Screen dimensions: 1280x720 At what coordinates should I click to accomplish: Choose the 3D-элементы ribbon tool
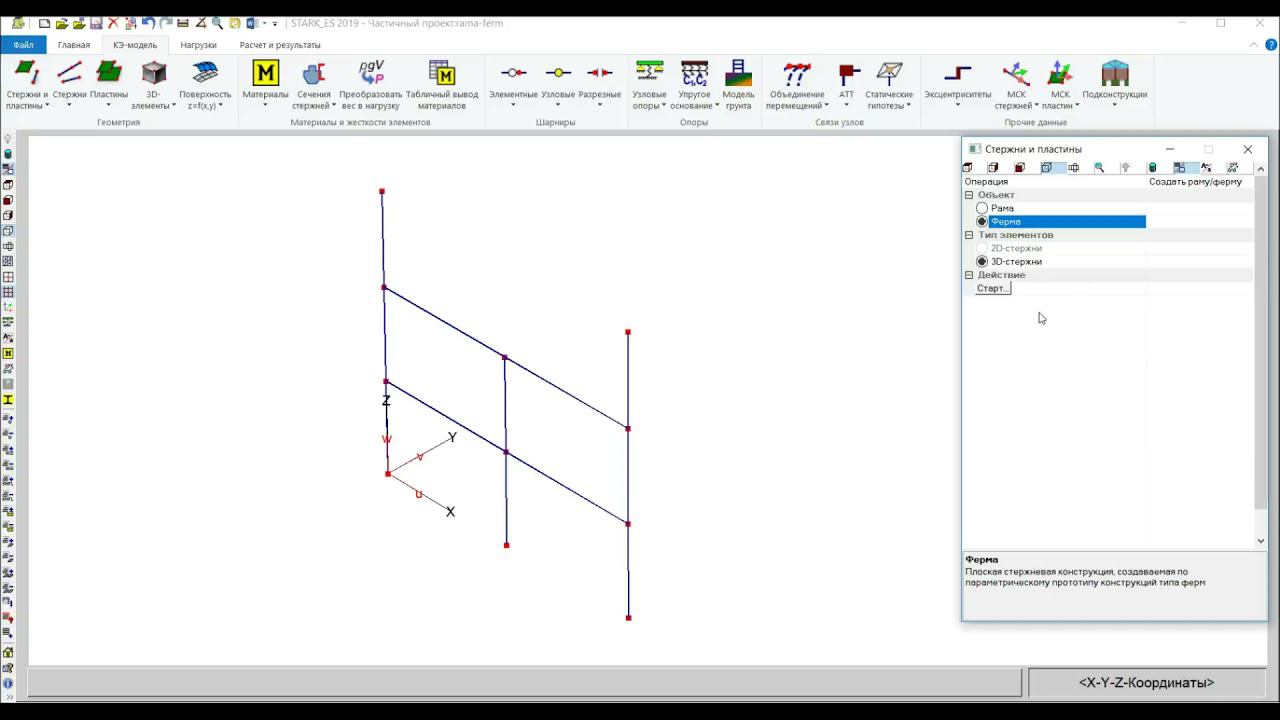(153, 85)
